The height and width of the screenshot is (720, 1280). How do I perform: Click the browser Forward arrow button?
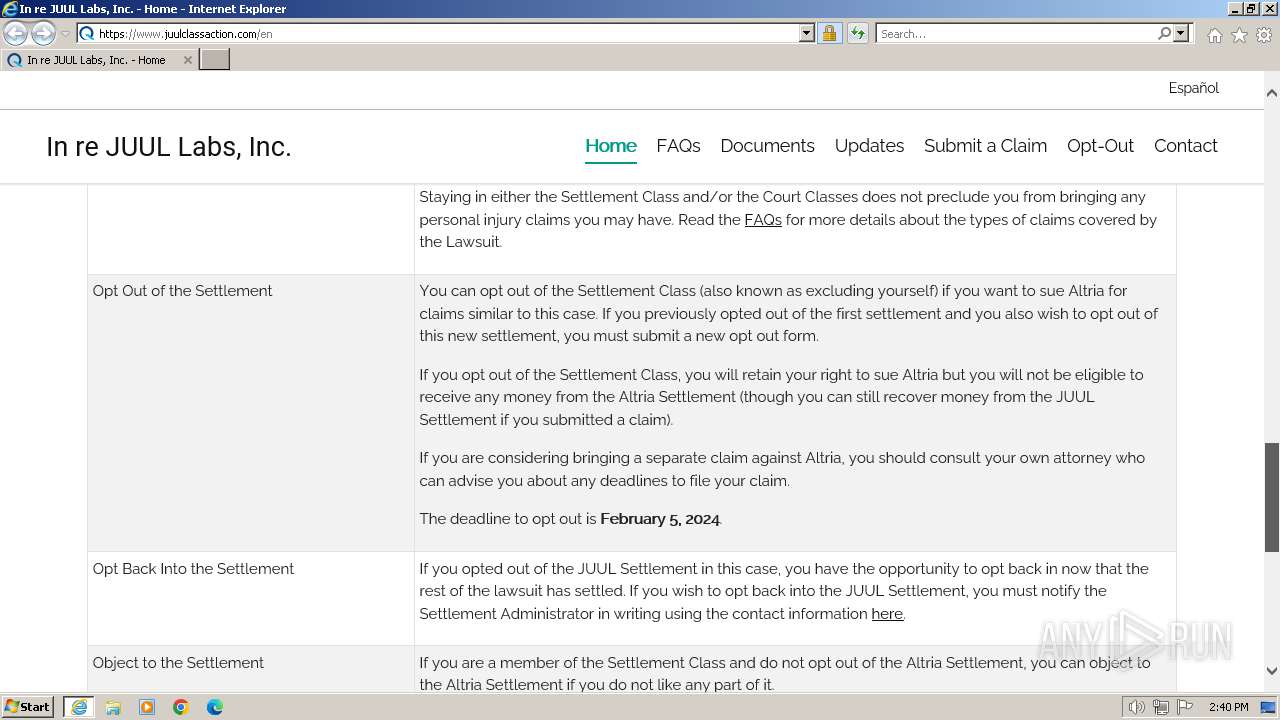pyautogui.click(x=43, y=34)
